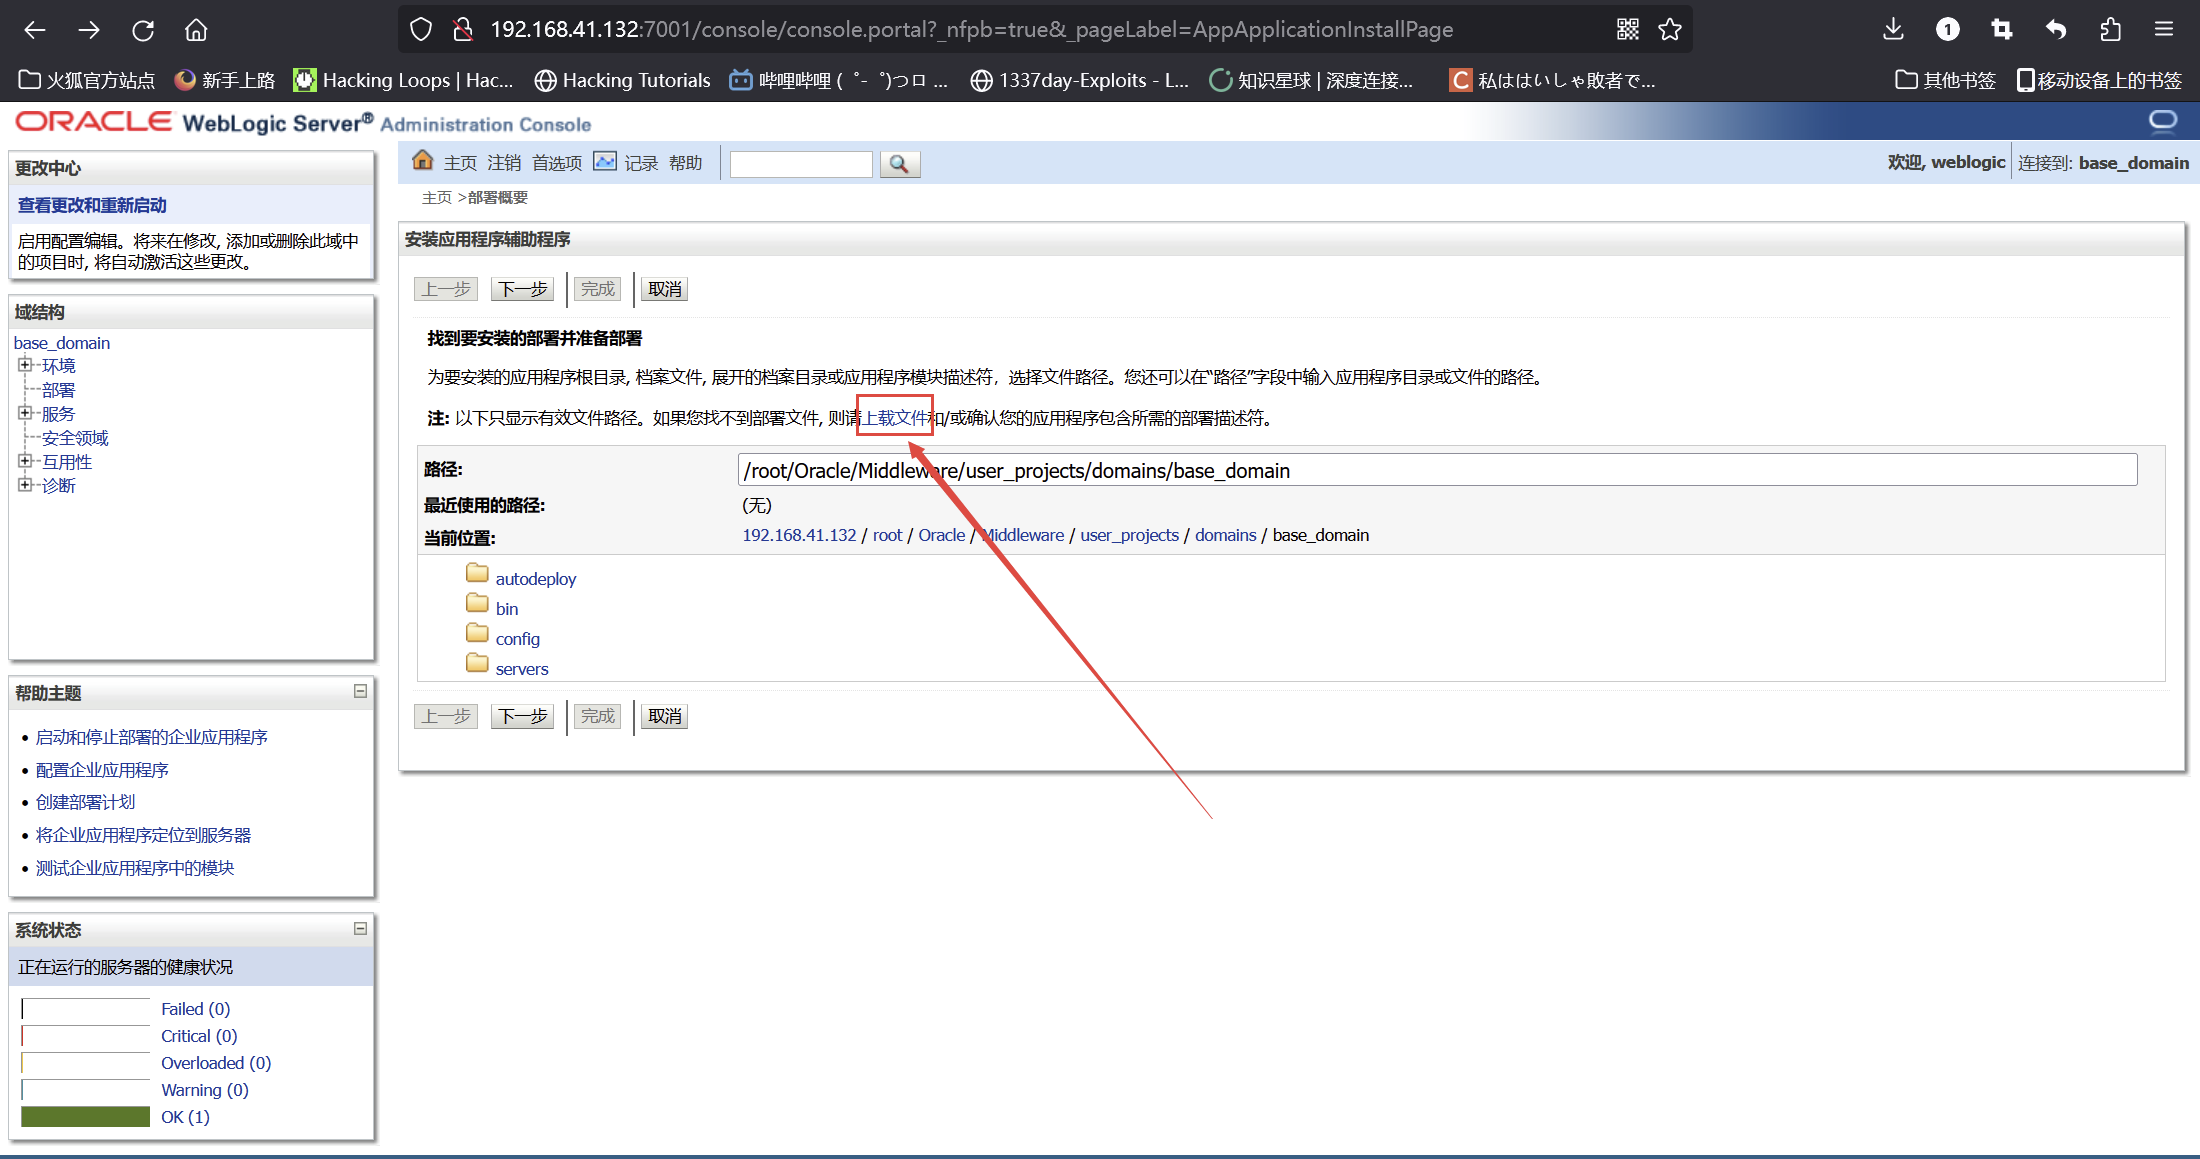Select 部署 in domain tree
This screenshot has width=2200, height=1159.
pos(58,390)
